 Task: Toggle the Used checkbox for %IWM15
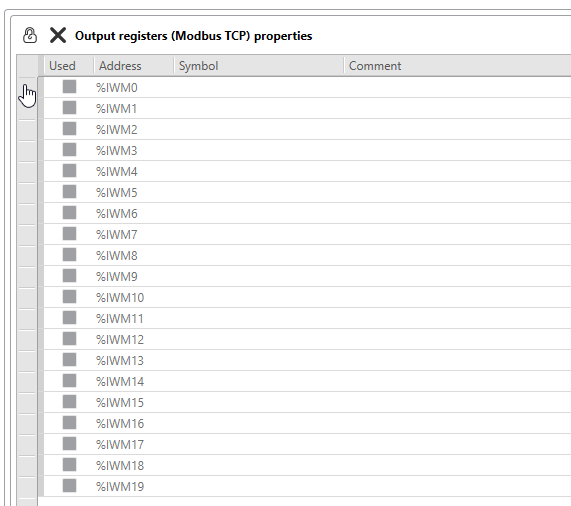tap(69, 402)
